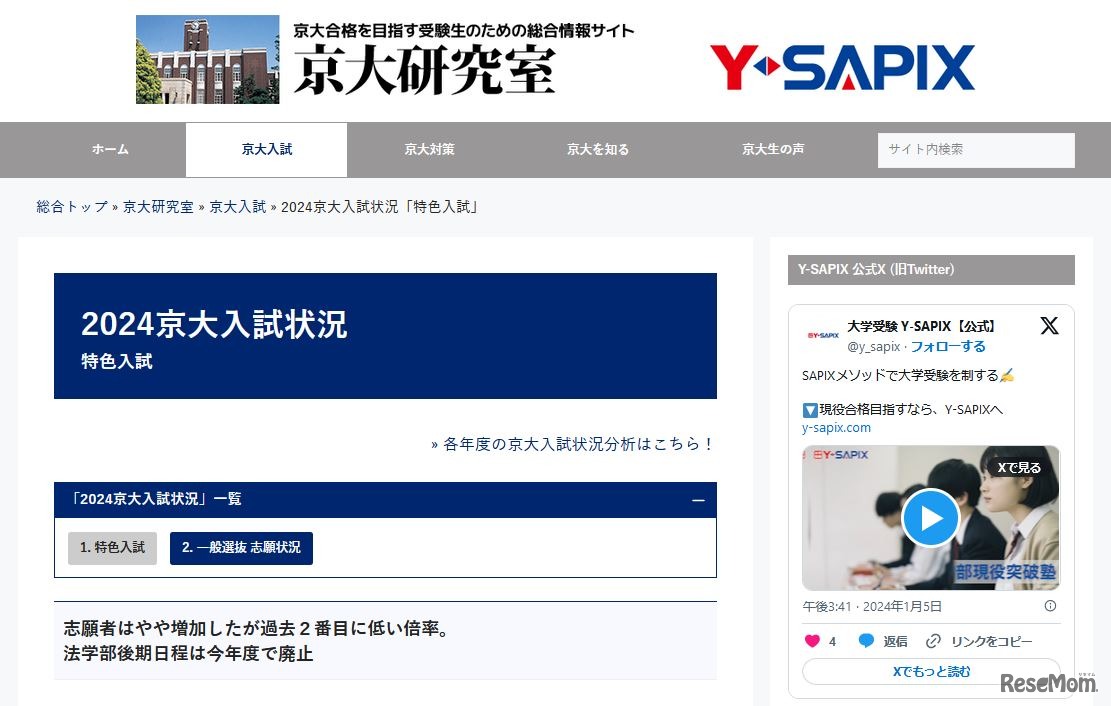Collapse the 「2024京大入試状況」一覧 panel
The image size is (1111, 706).
pyautogui.click(x=698, y=500)
